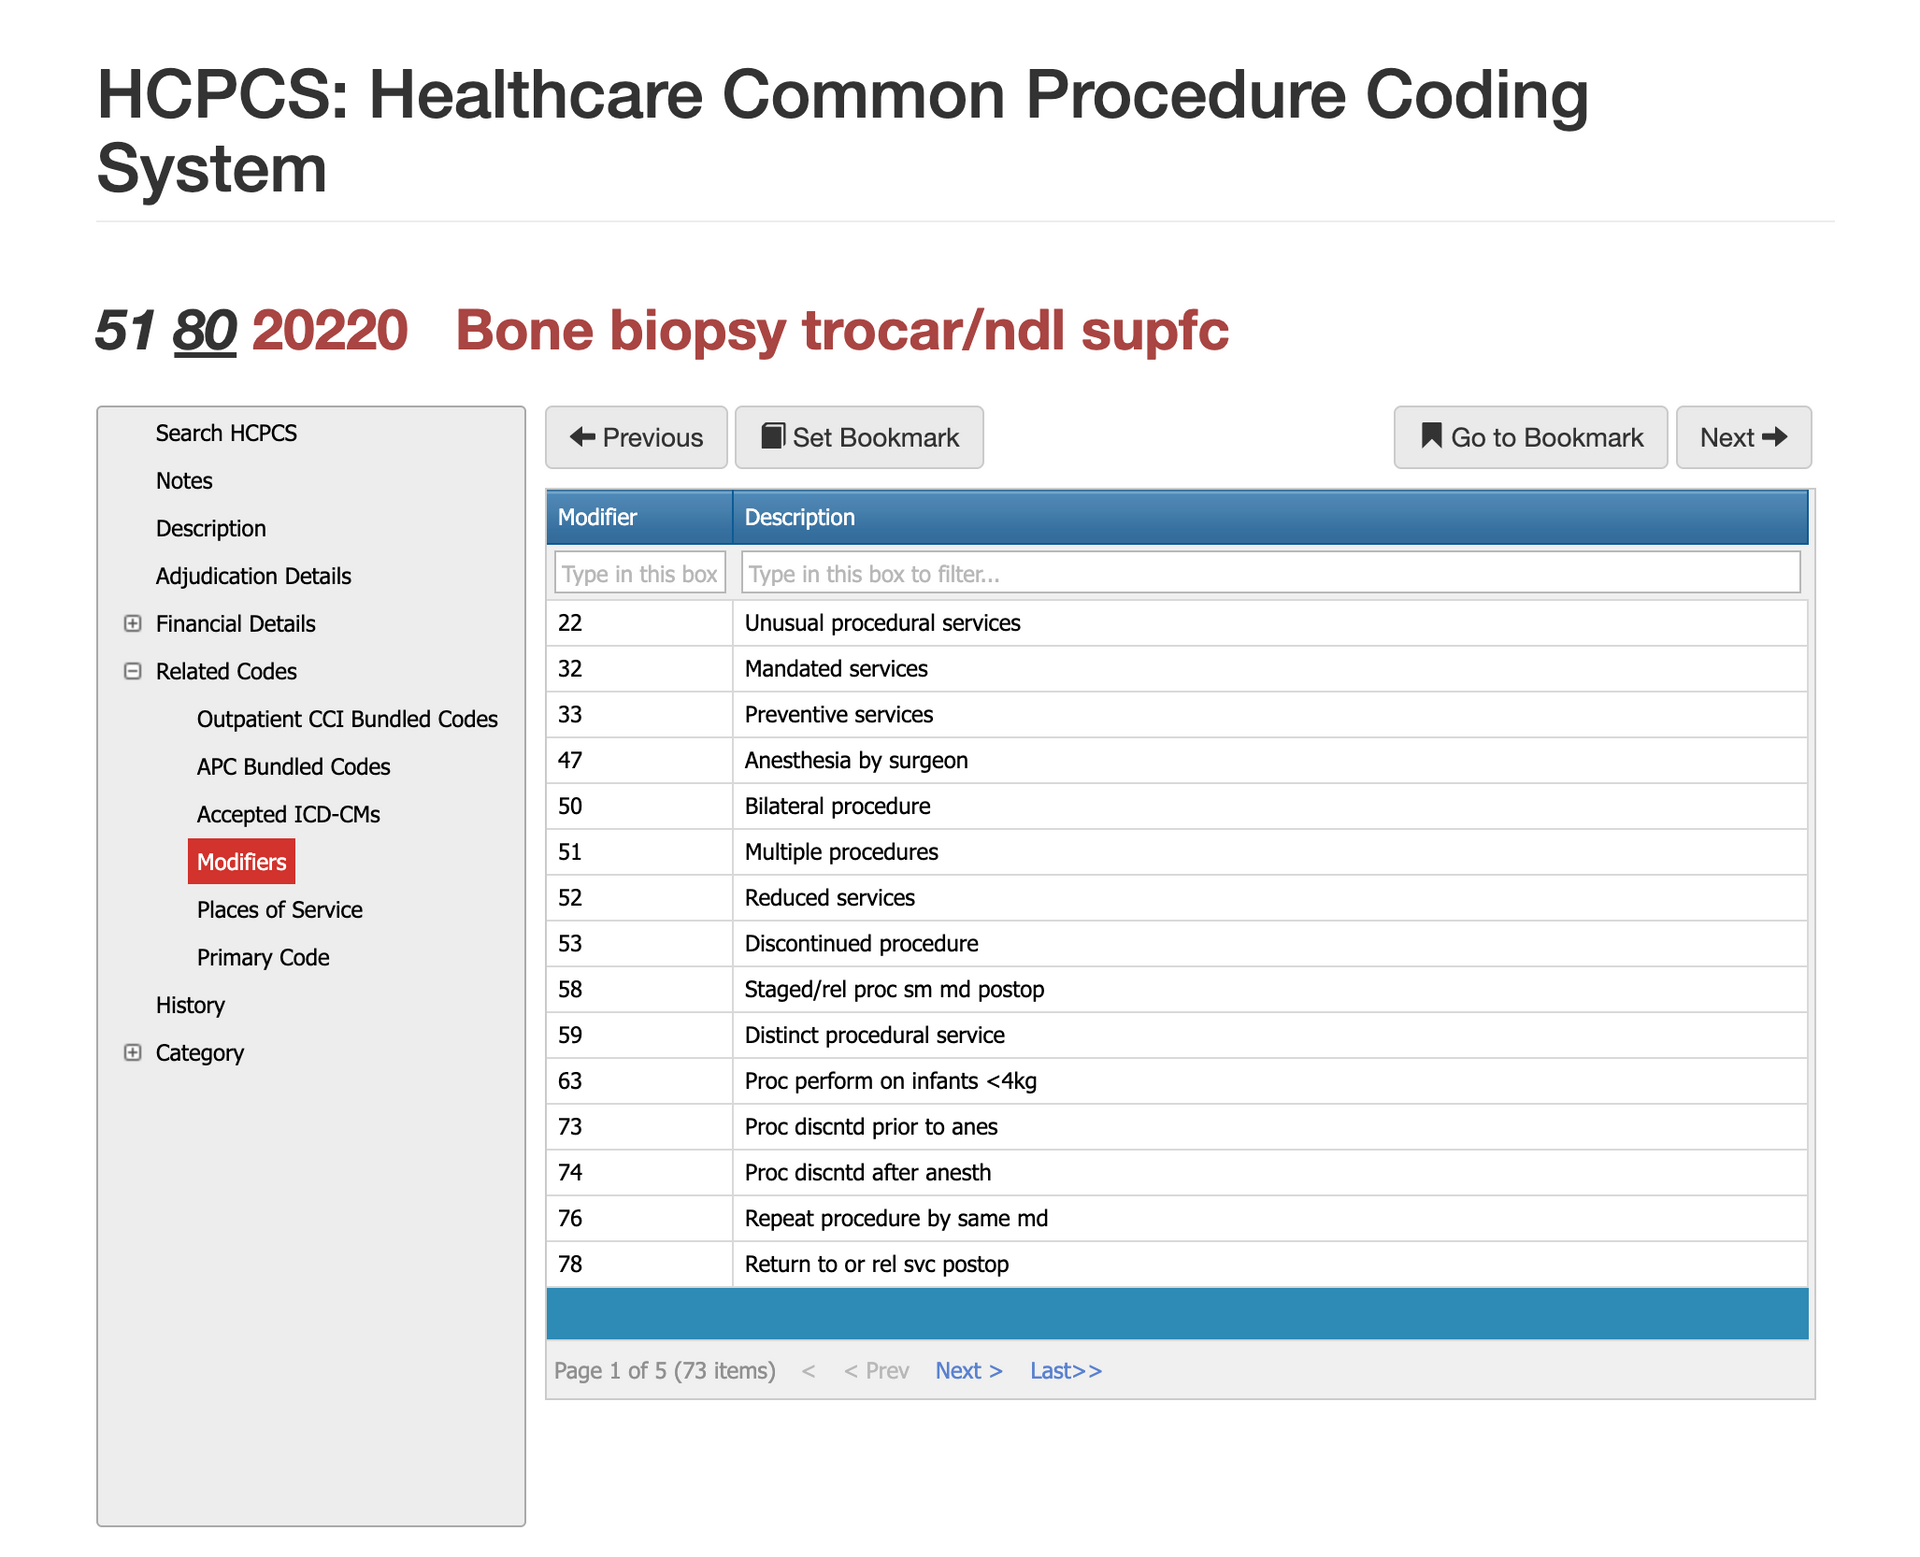Open the Outpatient CCI Bundled Codes section
The height and width of the screenshot is (1557, 1920).
tap(347, 719)
